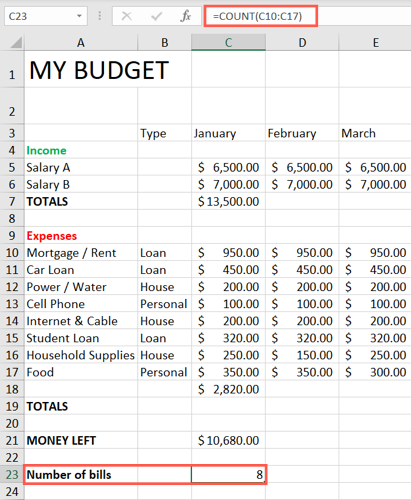411x500 pixels.
Task: Select the Student Loan cell
Action: (x=81, y=338)
